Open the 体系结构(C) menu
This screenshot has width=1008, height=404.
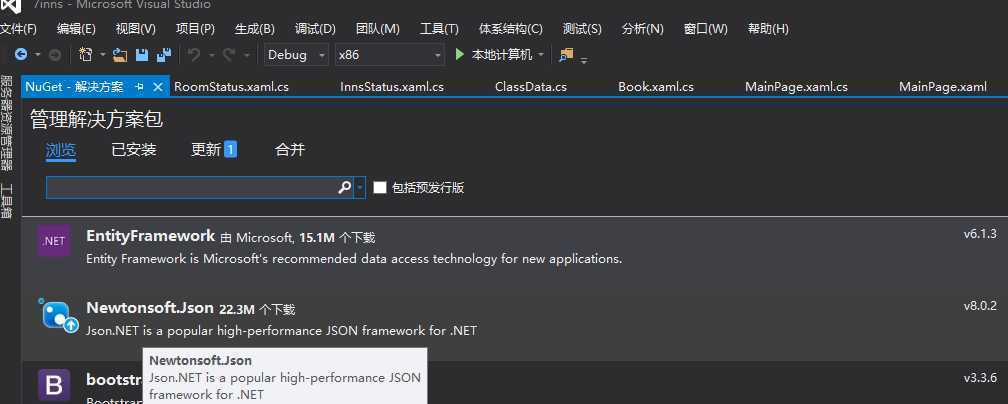pos(510,29)
